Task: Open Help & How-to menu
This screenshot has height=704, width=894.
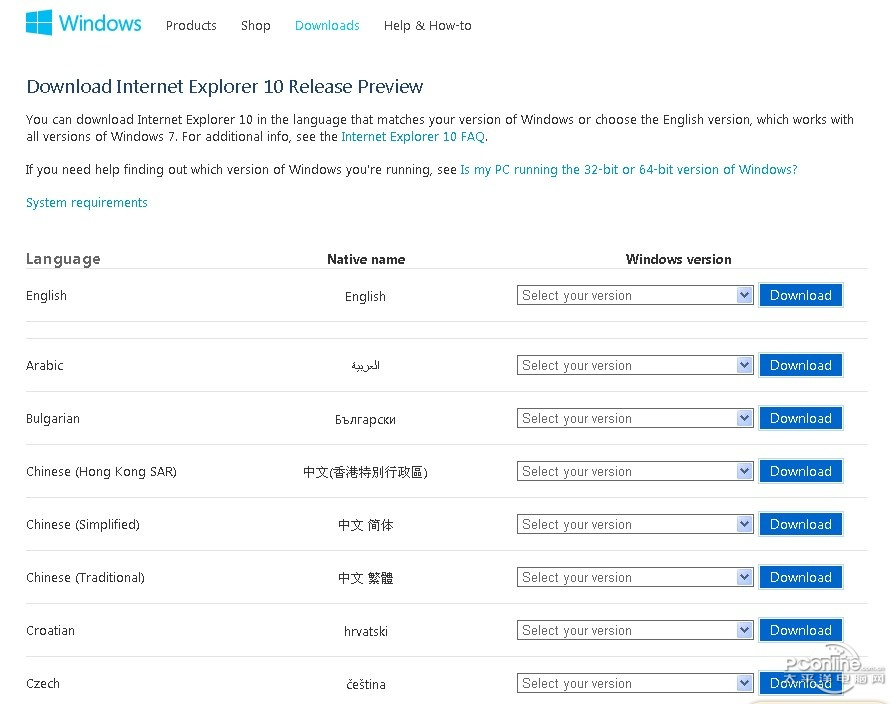Action: [427, 26]
